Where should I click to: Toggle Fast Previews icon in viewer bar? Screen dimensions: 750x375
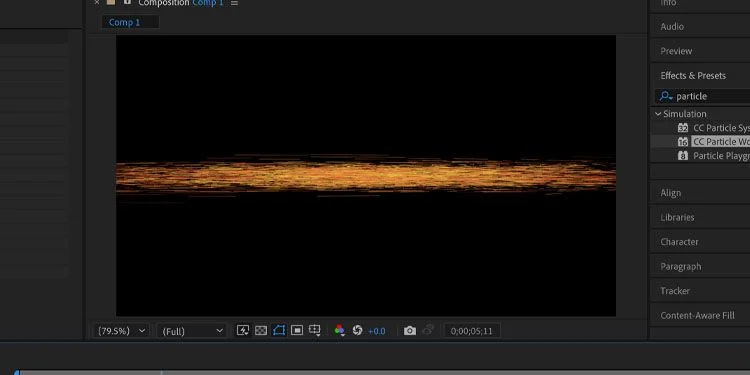(x=243, y=331)
